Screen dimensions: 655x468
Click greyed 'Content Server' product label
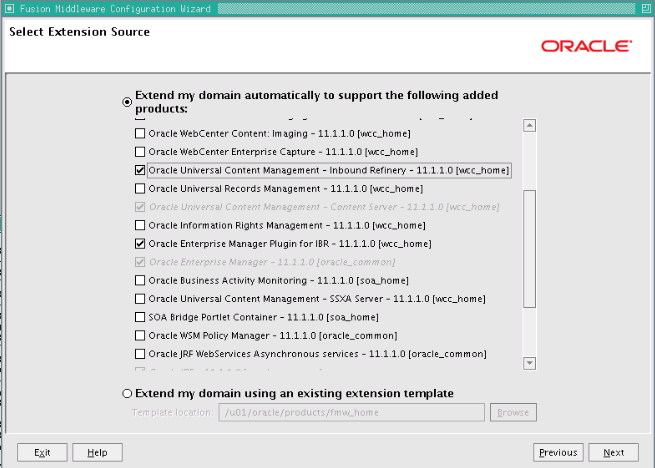coord(324,207)
